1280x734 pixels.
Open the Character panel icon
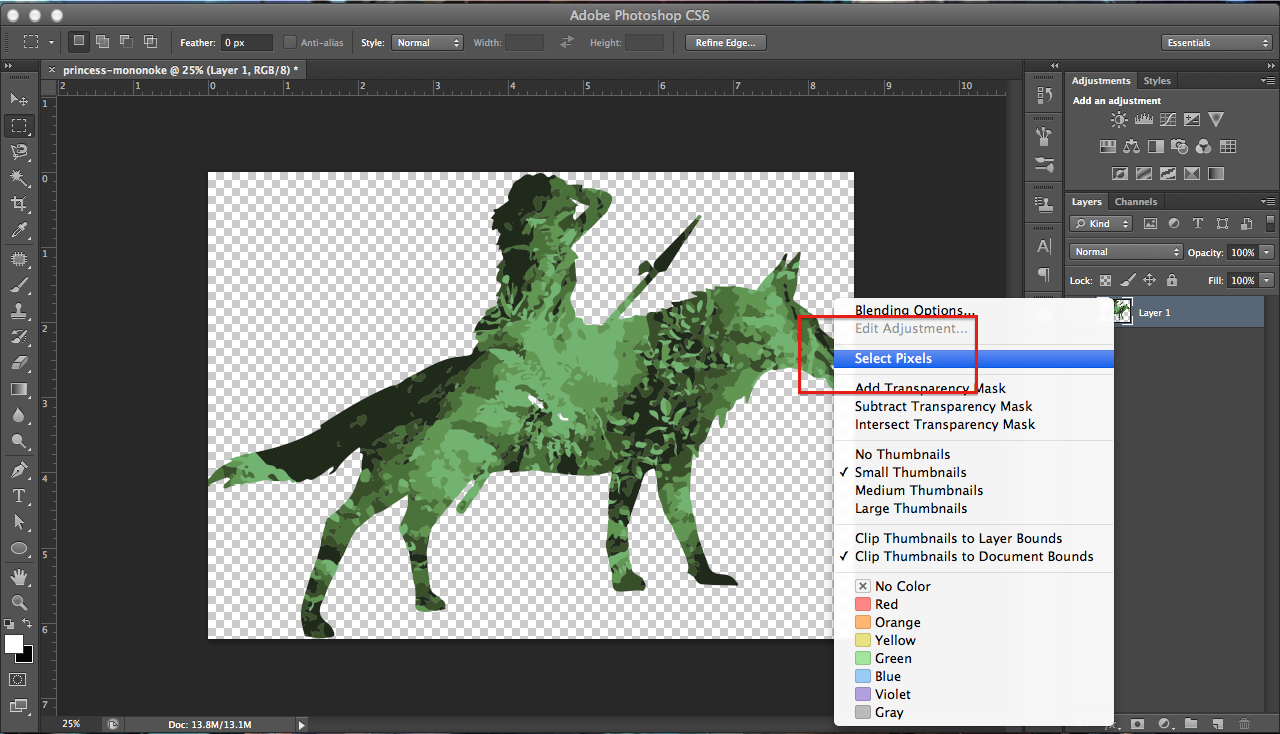pos(1044,246)
